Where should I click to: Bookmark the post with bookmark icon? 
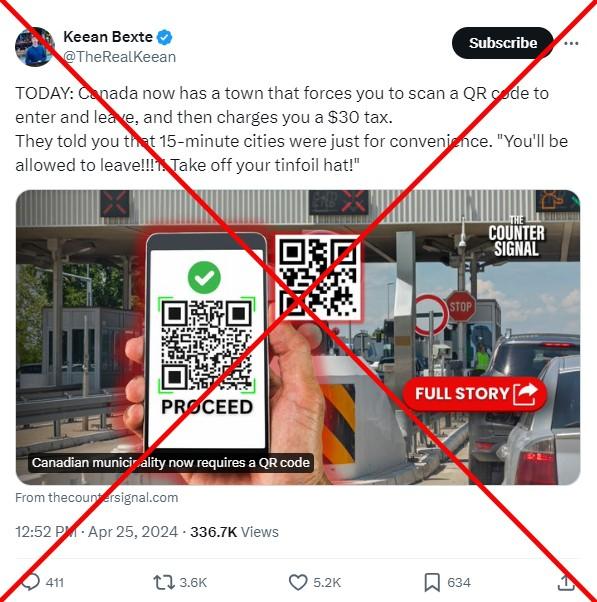(x=432, y=583)
